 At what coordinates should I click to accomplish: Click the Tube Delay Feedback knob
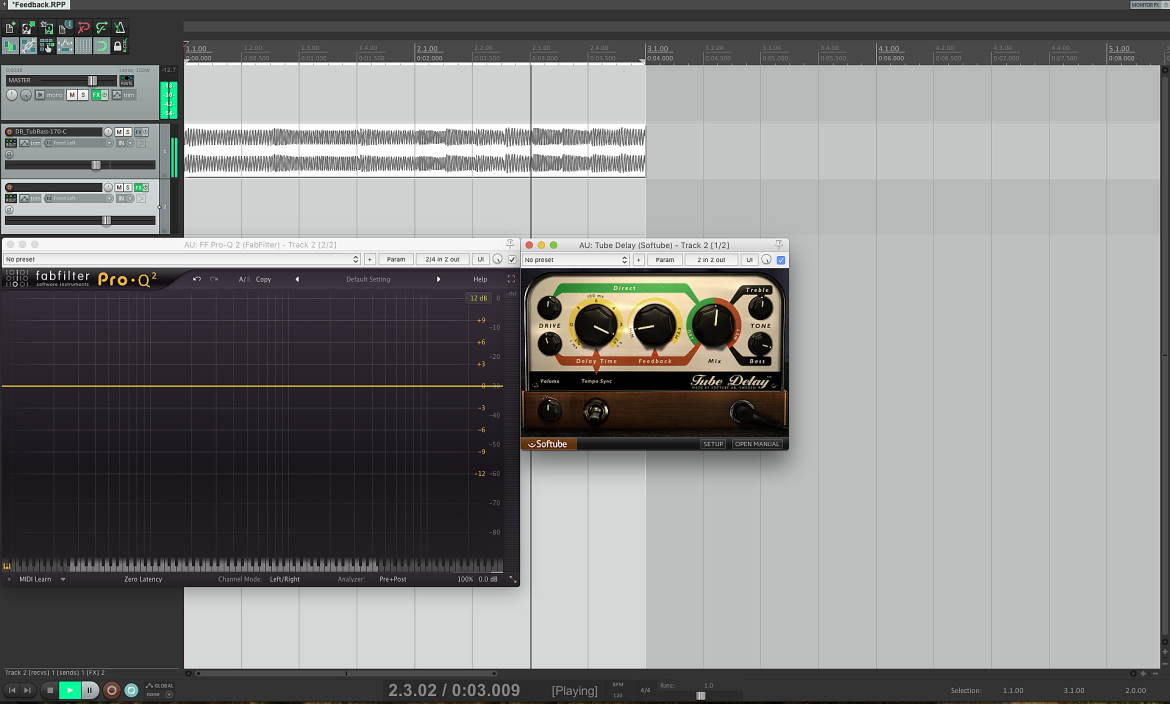(x=654, y=325)
